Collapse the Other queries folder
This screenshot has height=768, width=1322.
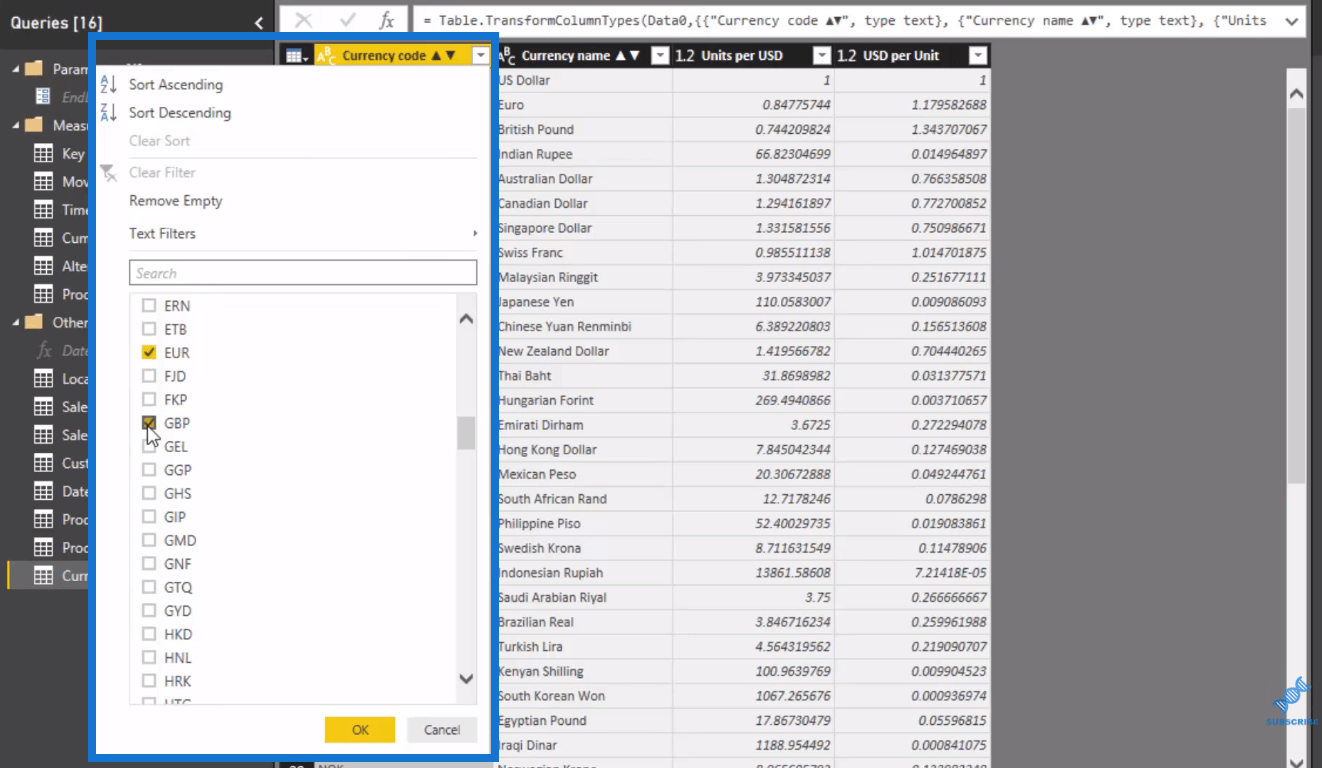15,322
